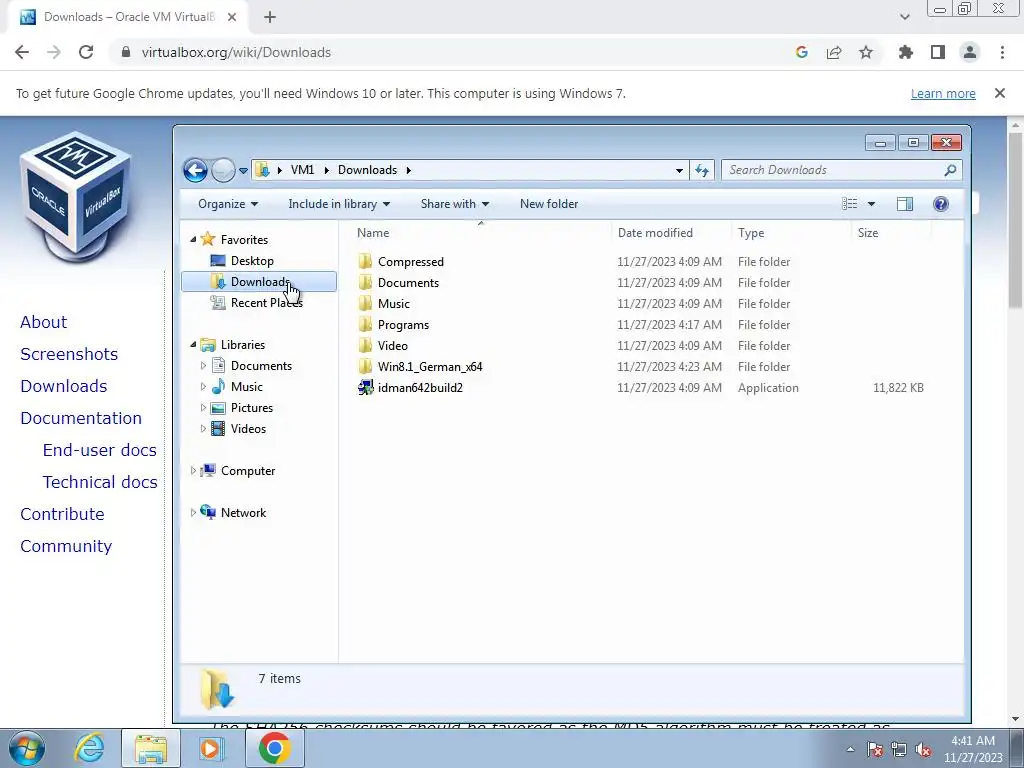Collapse the Favorites tree group
The height and width of the screenshot is (768, 1024).
coord(193,240)
